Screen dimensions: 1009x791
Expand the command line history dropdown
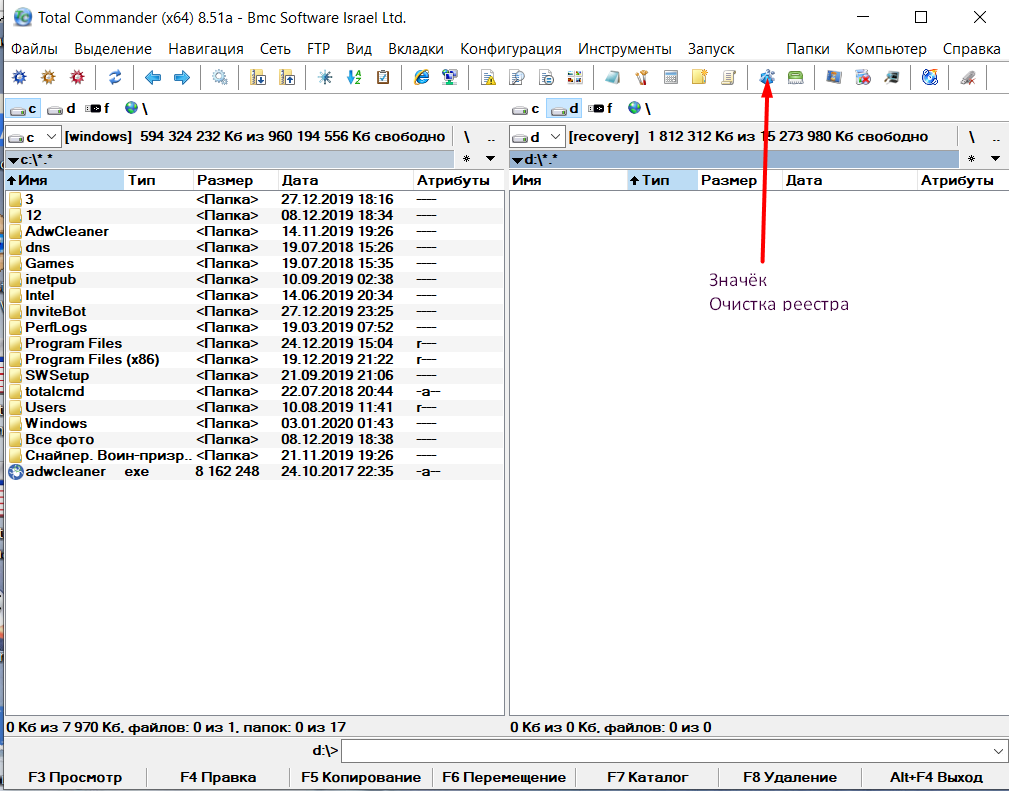tap(997, 750)
